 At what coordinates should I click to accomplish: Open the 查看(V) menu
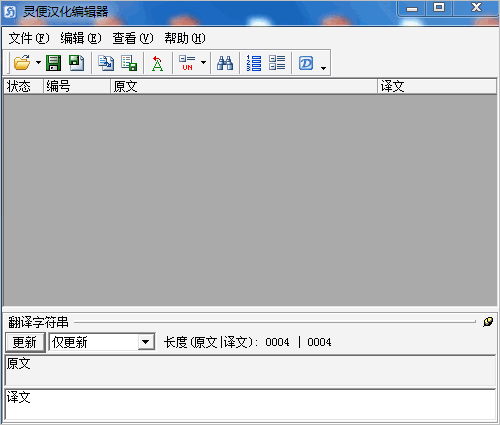click(133, 38)
